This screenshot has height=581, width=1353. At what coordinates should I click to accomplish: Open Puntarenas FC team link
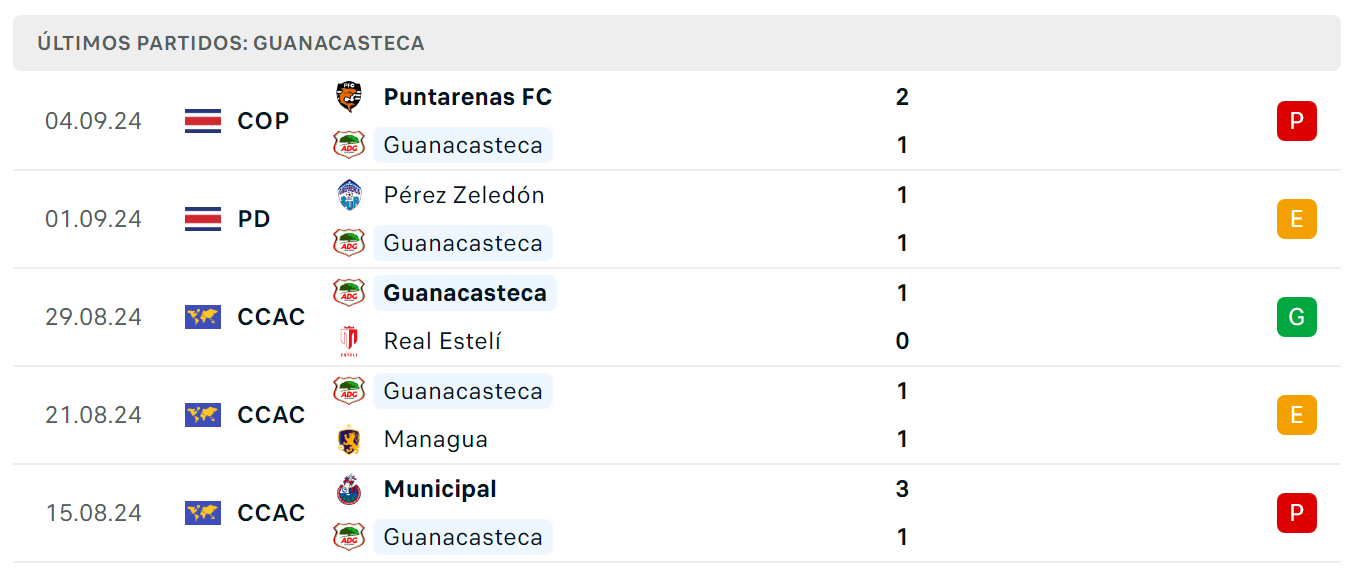pyautogui.click(x=467, y=97)
